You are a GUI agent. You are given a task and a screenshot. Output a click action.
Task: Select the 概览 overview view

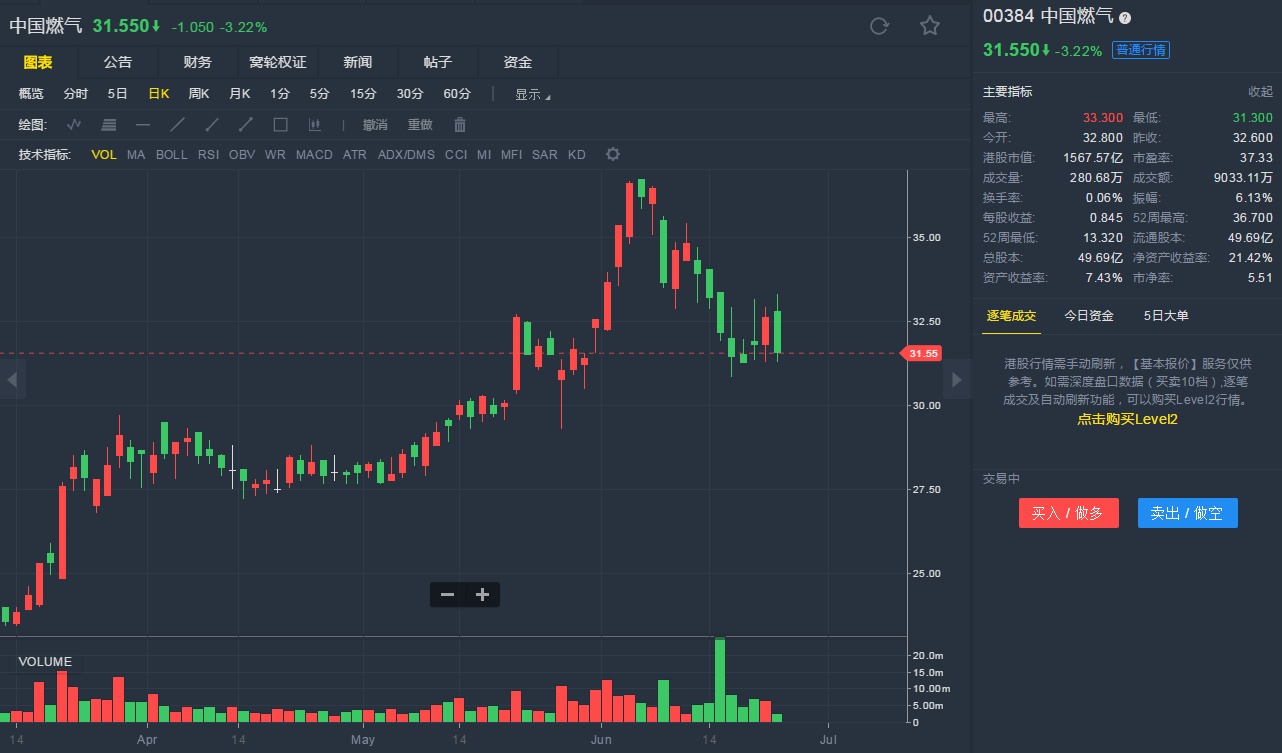pyautogui.click(x=31, y=94)
